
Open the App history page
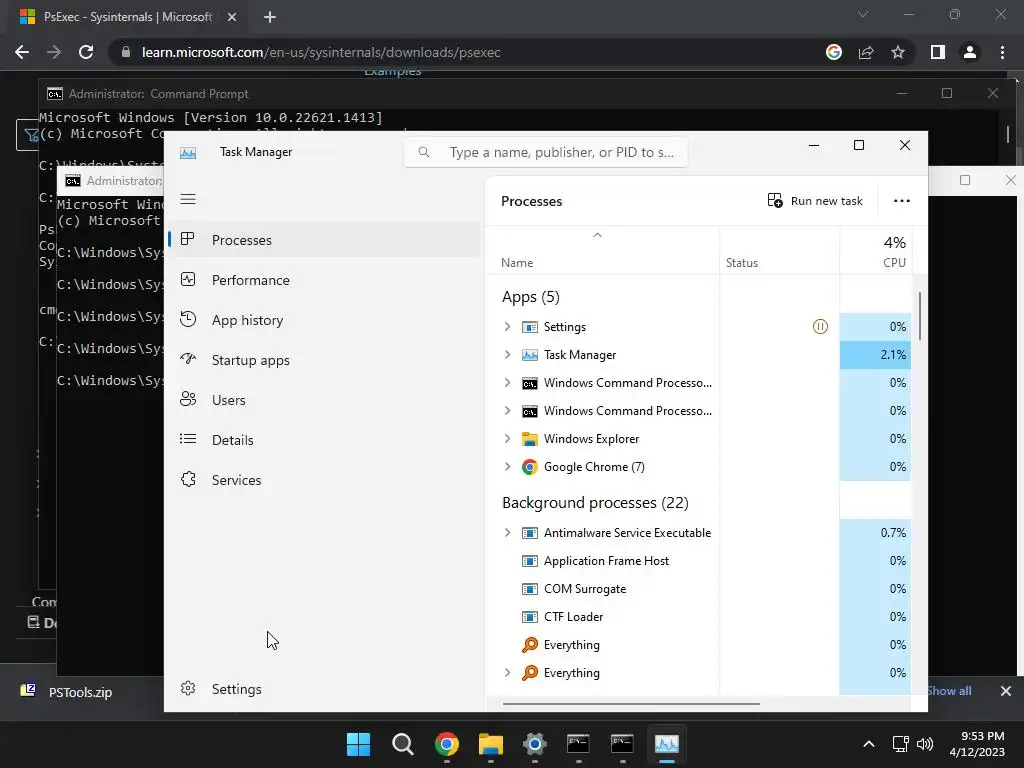[324, 320]
